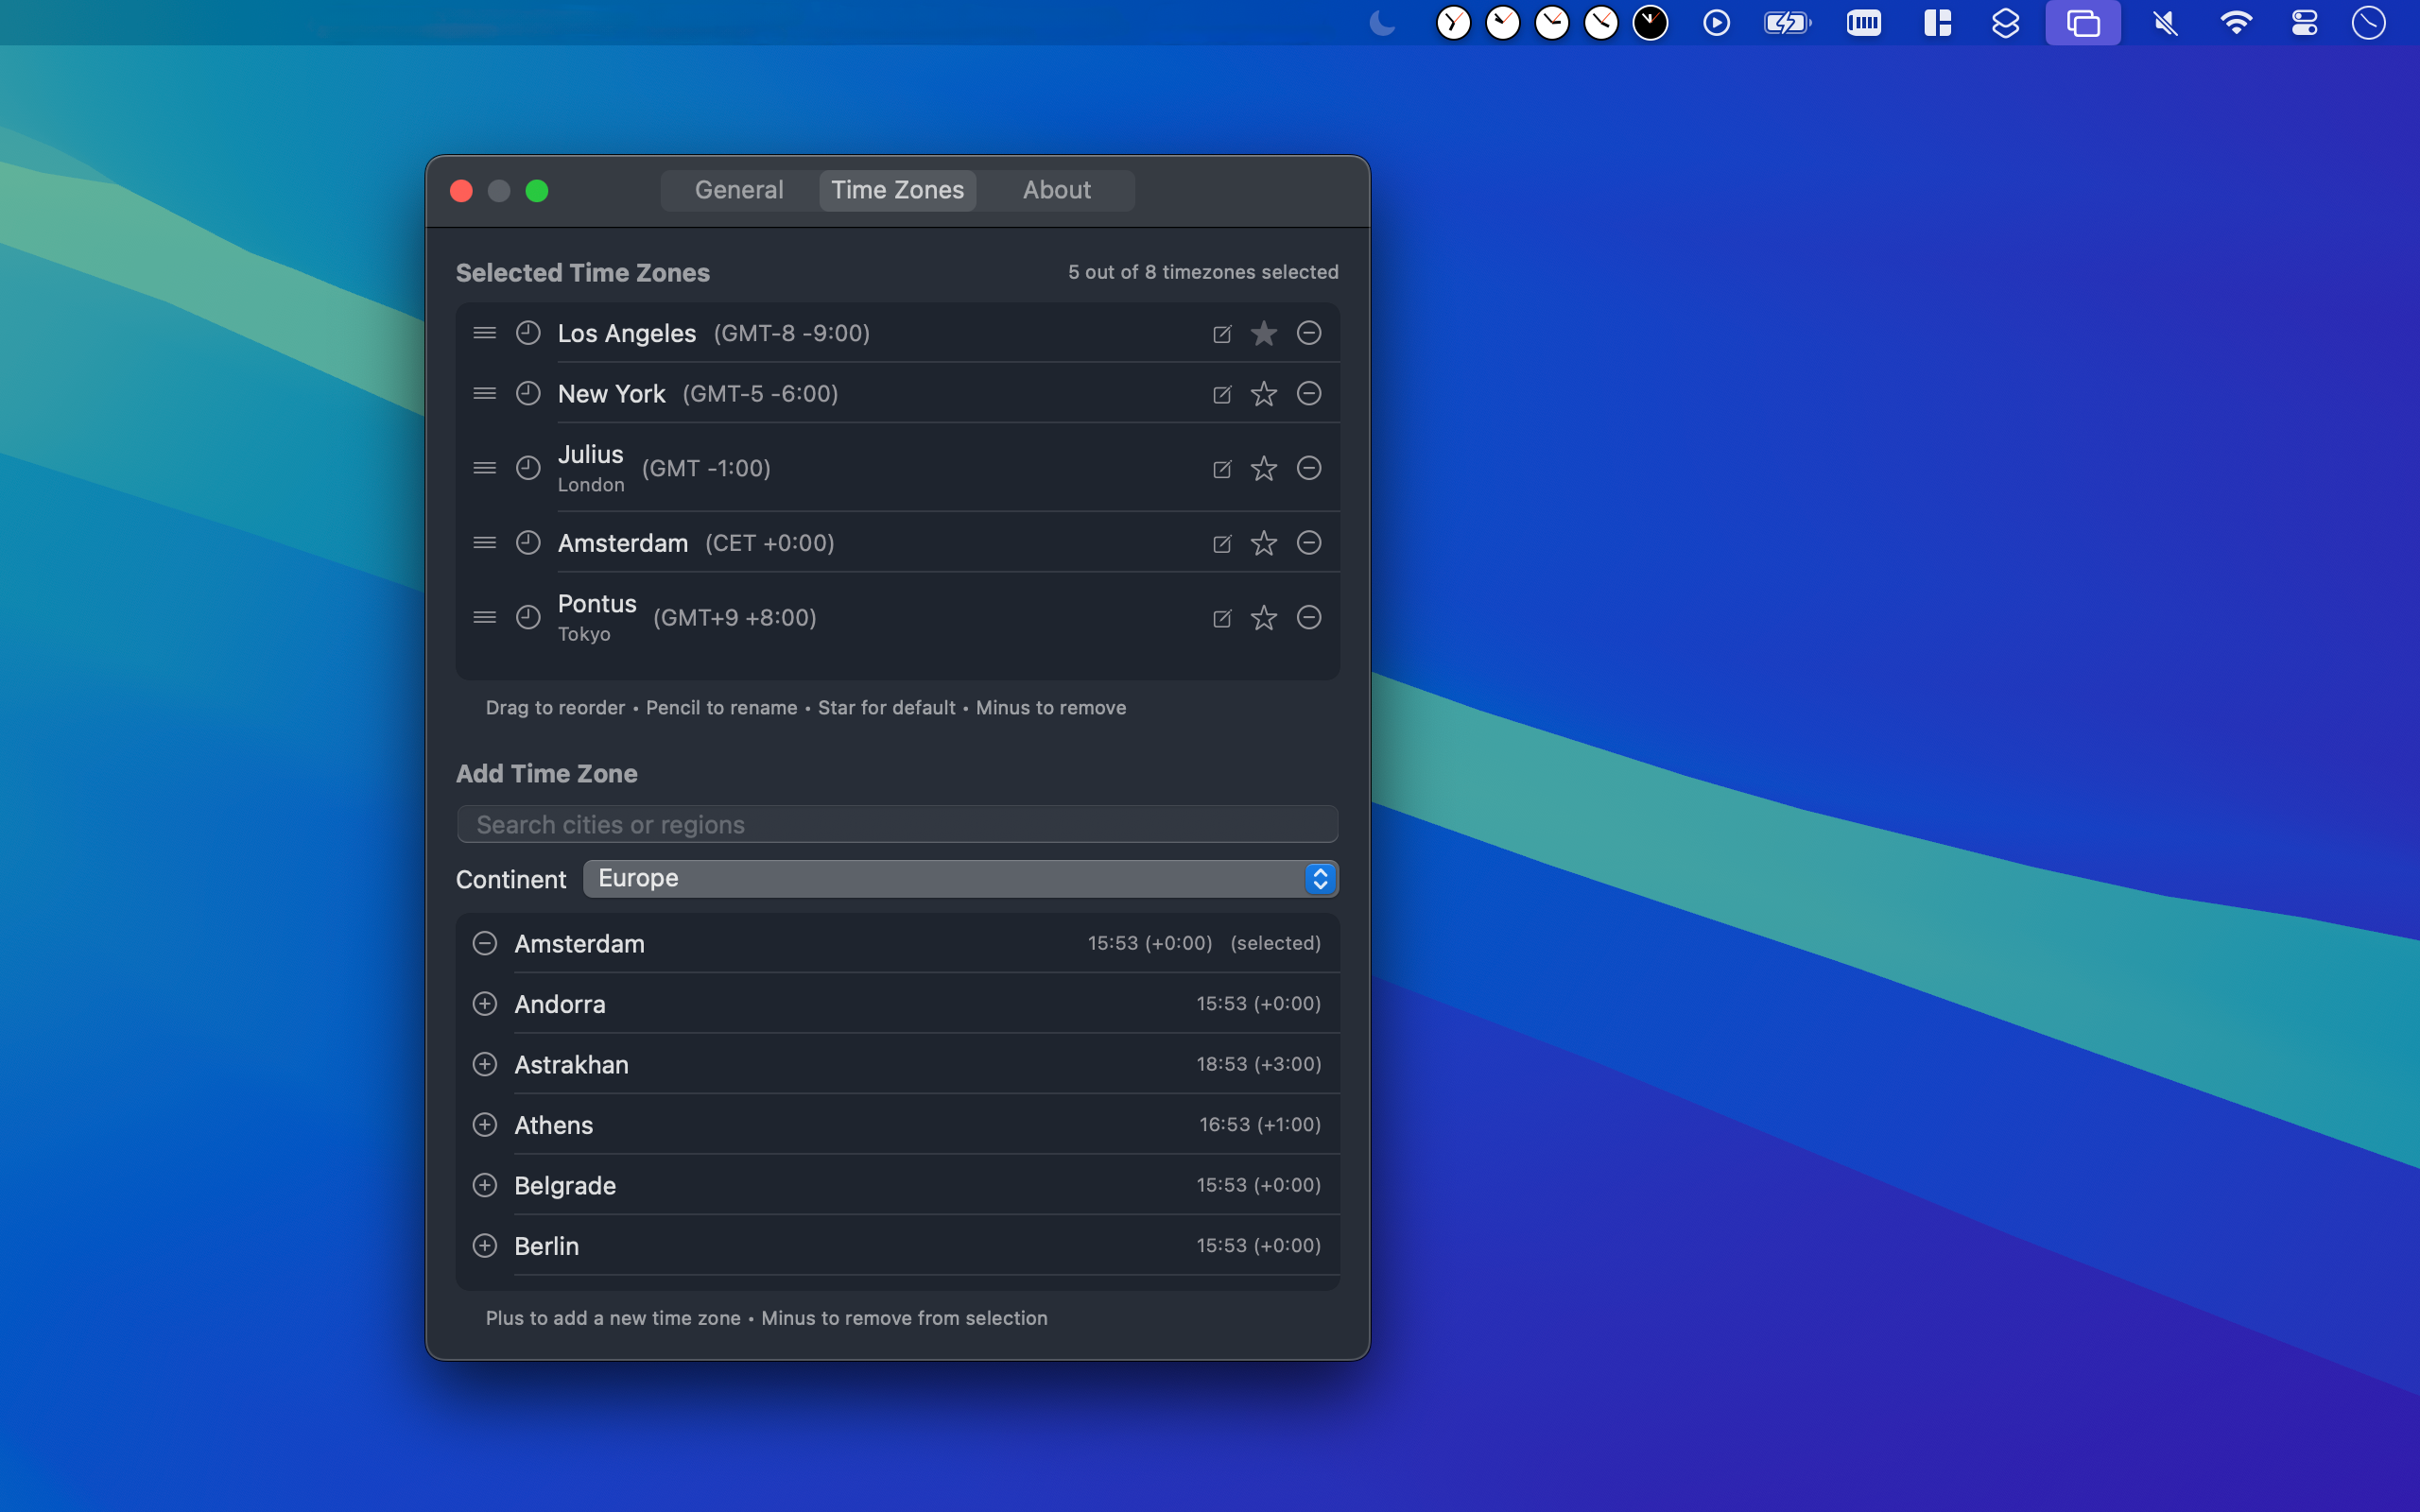Screen dimensions: 2420x1512
Task: Star Julius London as the default
Action: click(1264, 468)
